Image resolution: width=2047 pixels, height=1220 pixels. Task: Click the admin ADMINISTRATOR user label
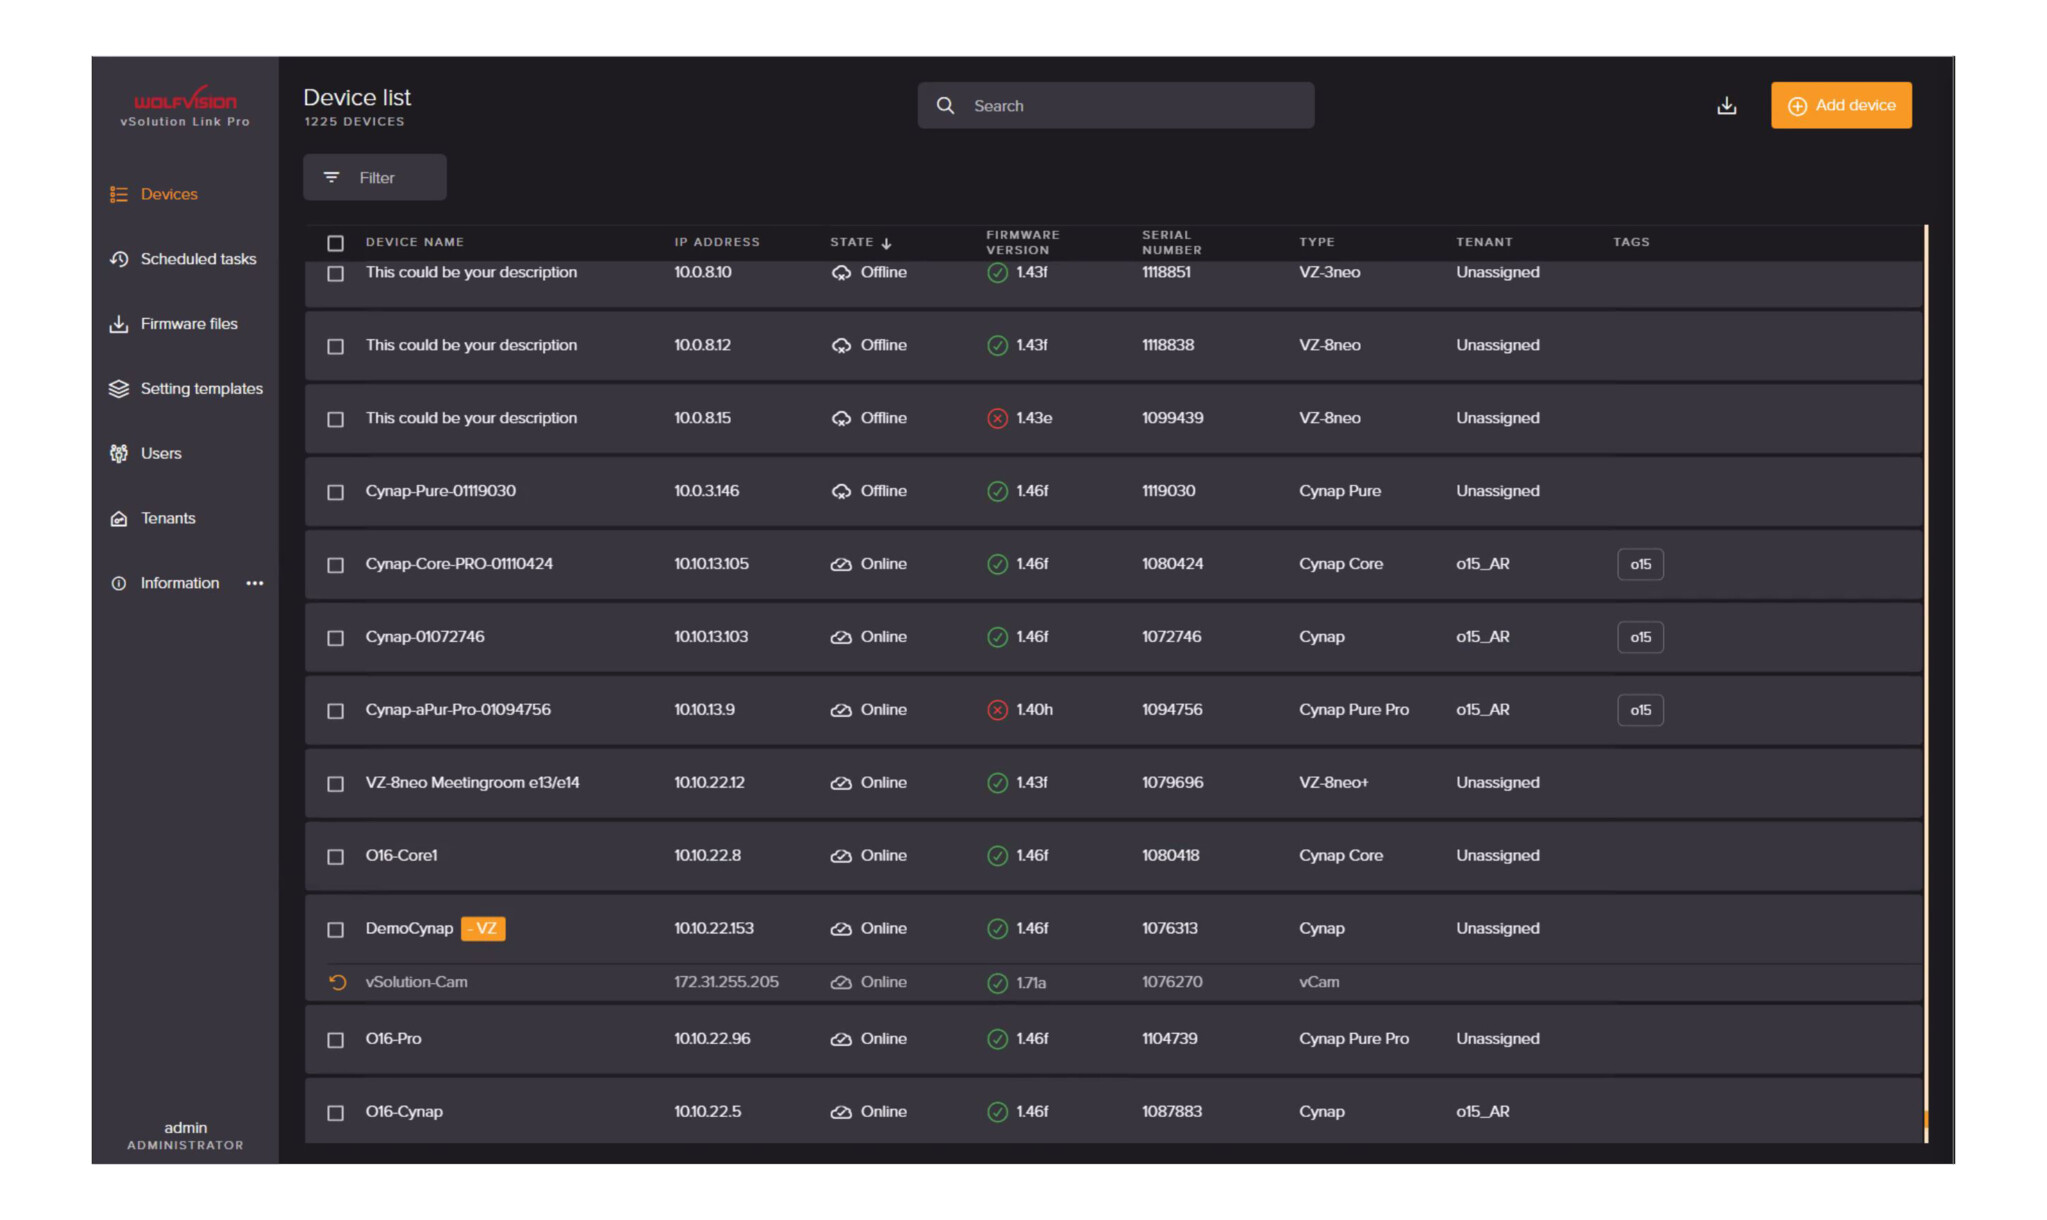(185, 1135)
